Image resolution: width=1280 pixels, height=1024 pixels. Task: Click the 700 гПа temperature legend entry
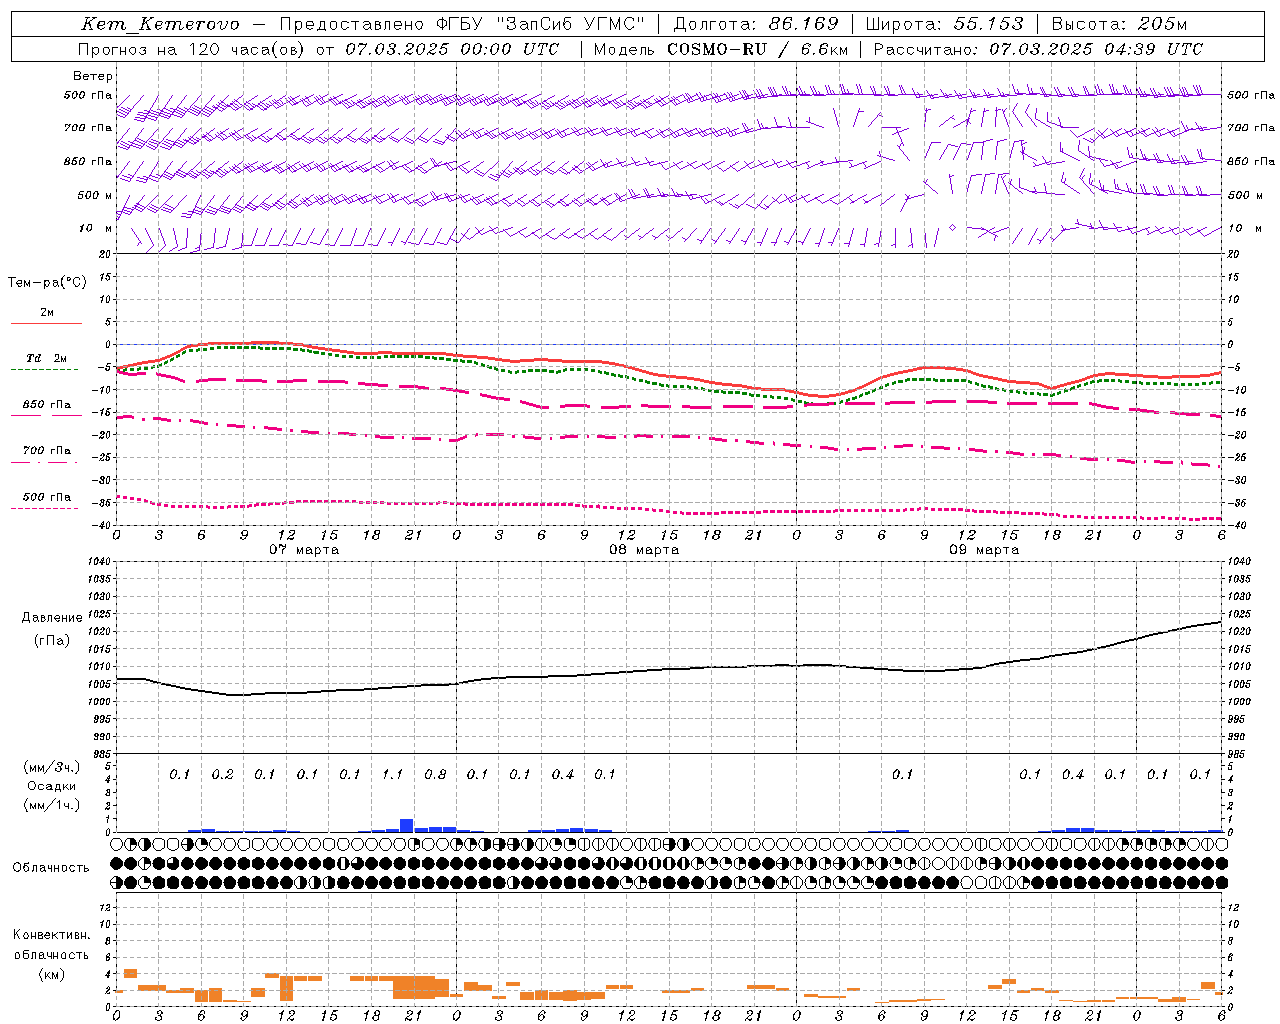coord(47,451)
